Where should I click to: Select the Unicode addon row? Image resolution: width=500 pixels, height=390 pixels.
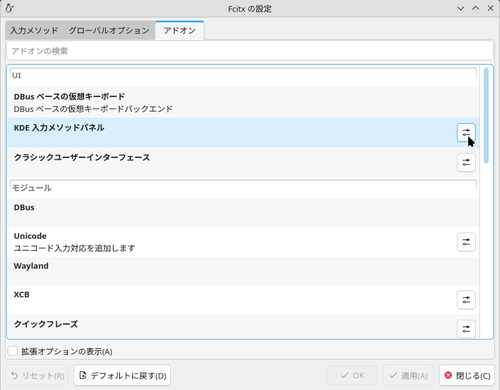[x=243, y=242]
